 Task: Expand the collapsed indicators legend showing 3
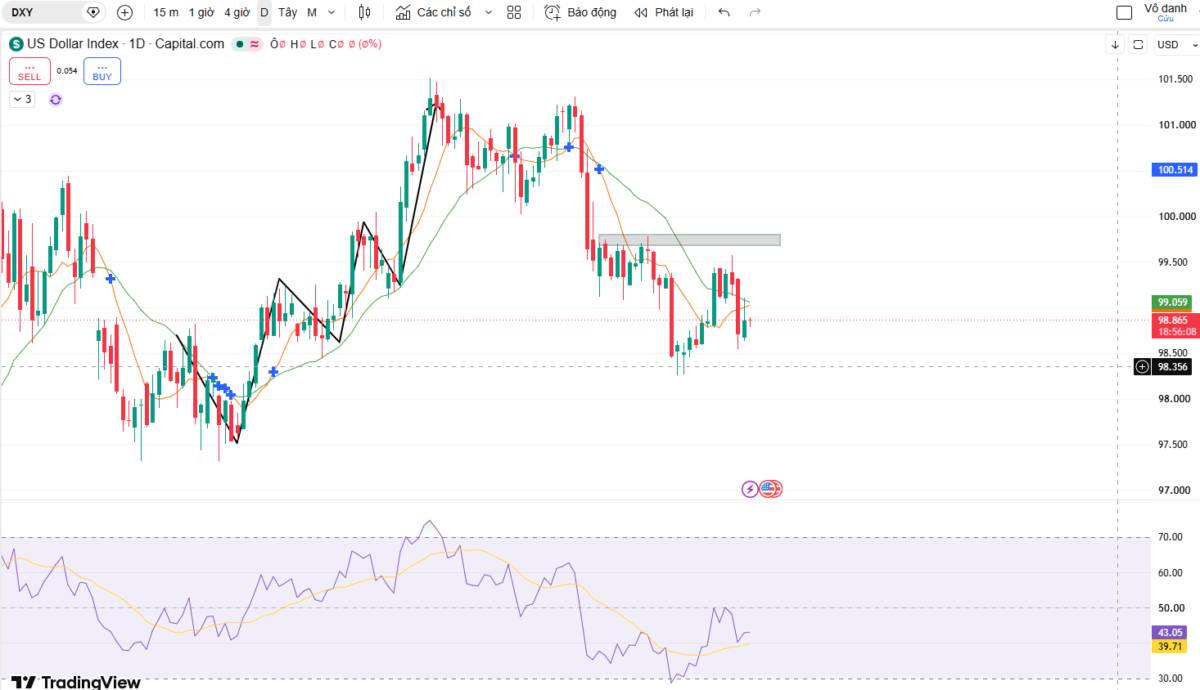click(x=22, y=99)
